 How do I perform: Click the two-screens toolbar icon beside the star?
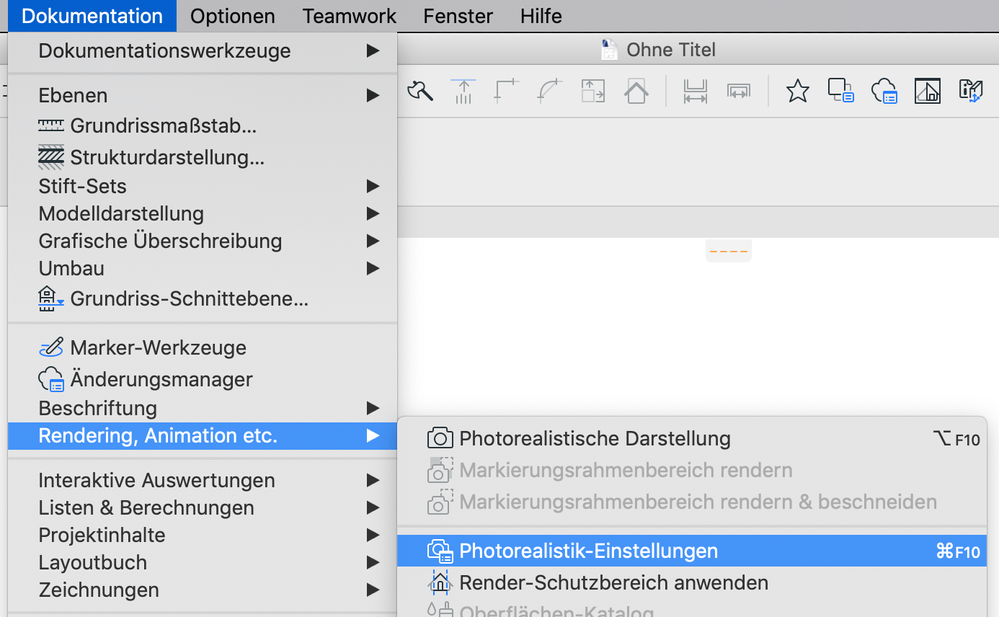pos(840,92)
